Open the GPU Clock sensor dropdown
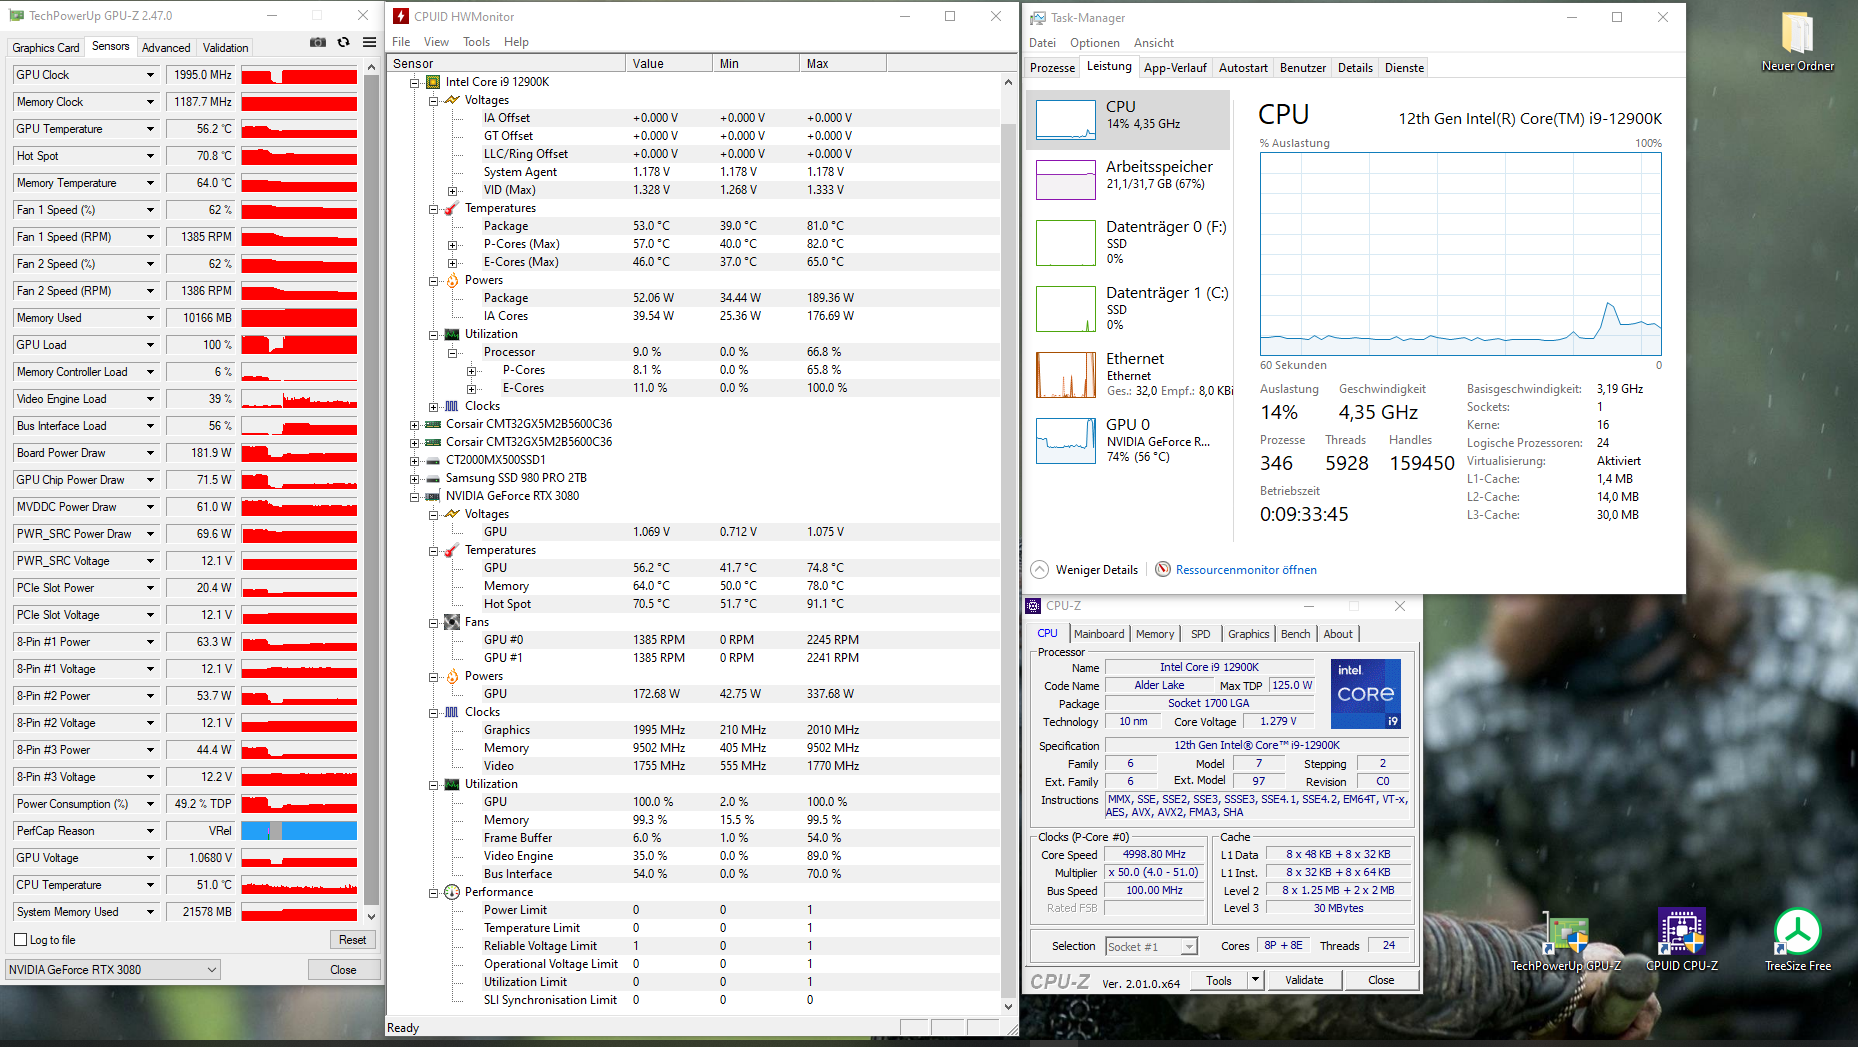The width and height of the screenshot is (1858, 1047). click(151, 75)
